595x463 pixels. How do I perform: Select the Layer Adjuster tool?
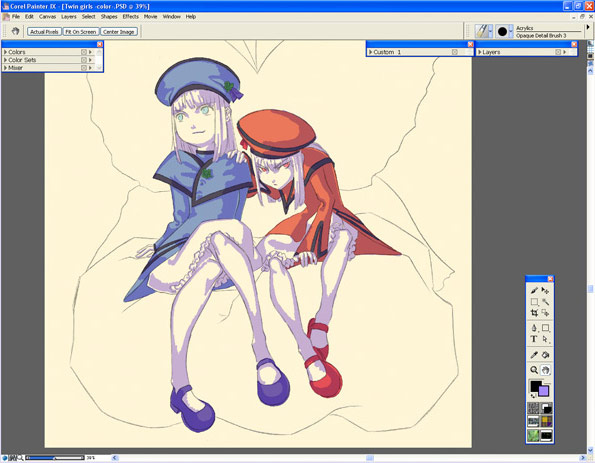pos(545,290)
